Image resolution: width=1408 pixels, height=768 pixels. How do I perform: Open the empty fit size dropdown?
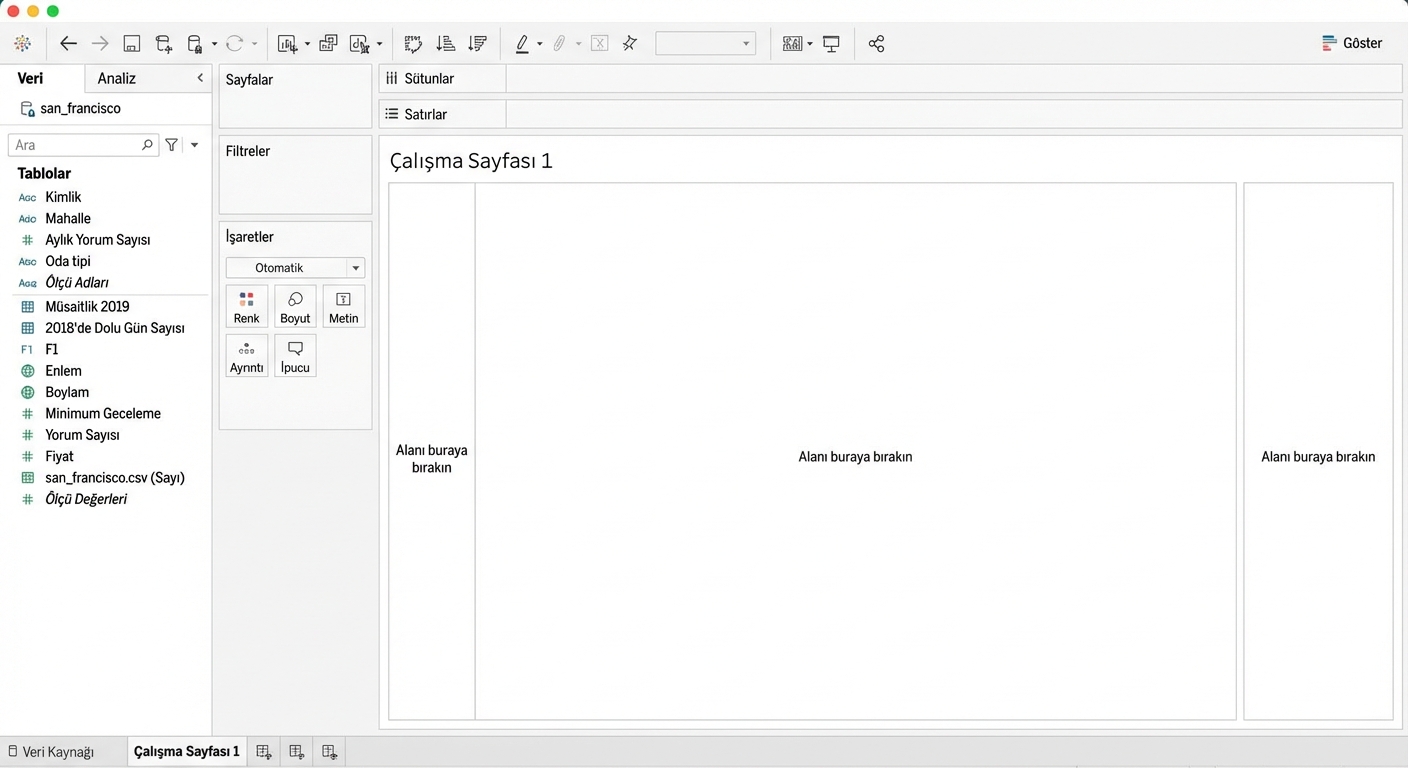click(705, 44)
